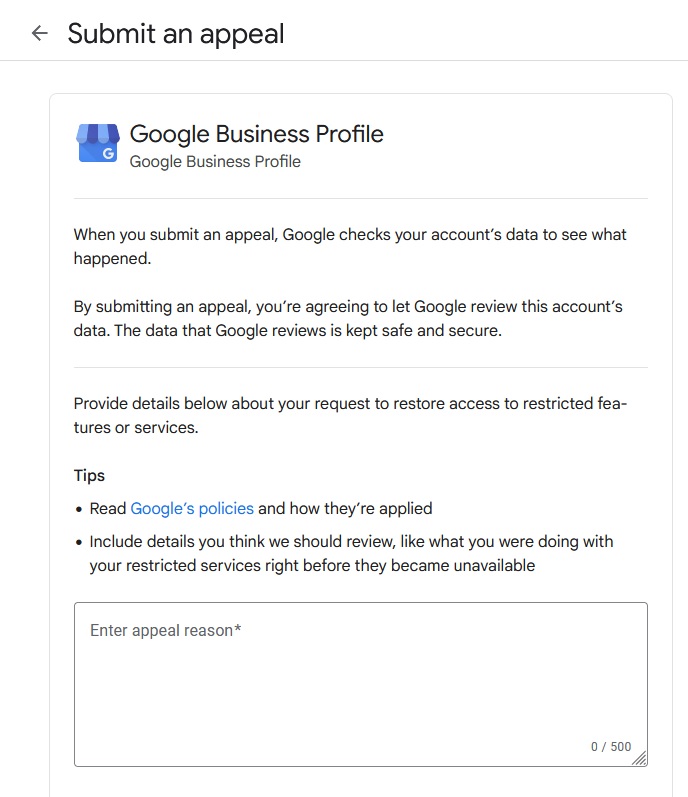The image size is (688, 797).
Task: Click the 0 / 500 character counter
Action: [x=611, y=746]
